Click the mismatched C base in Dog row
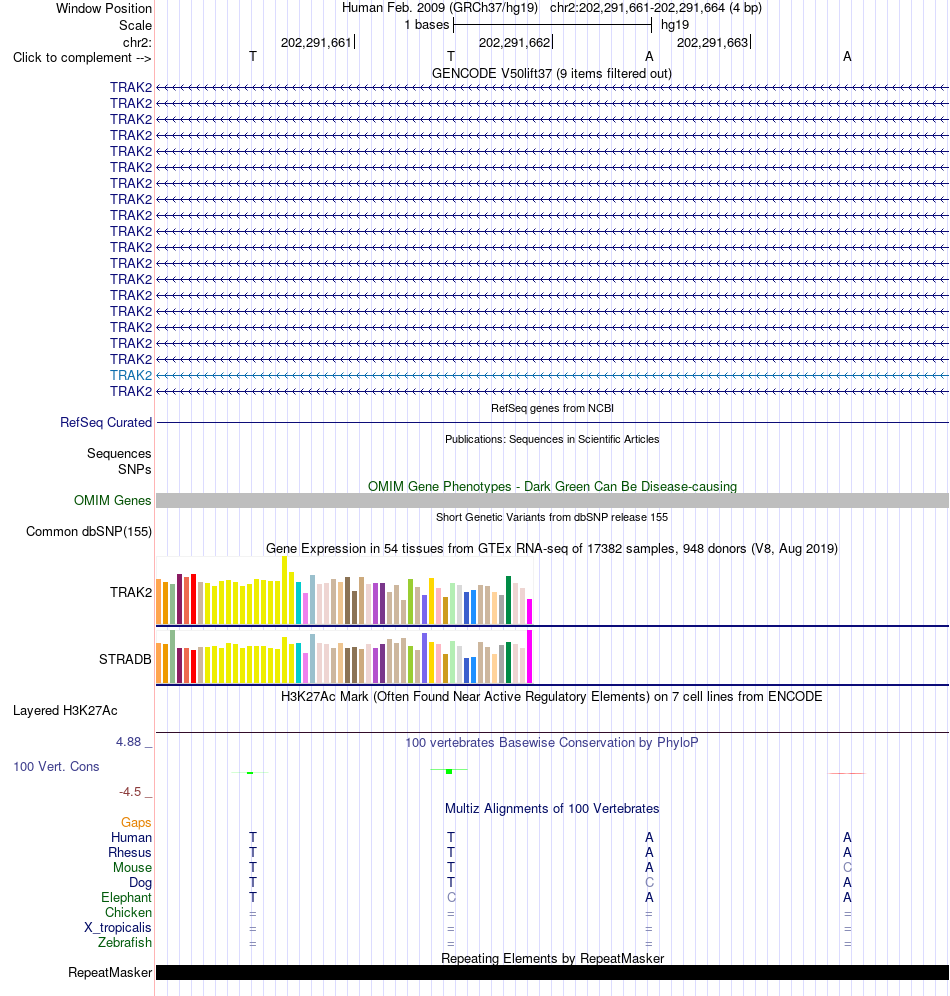The width and height of the screenshot is (950, 996). click(x=649, y=882)
